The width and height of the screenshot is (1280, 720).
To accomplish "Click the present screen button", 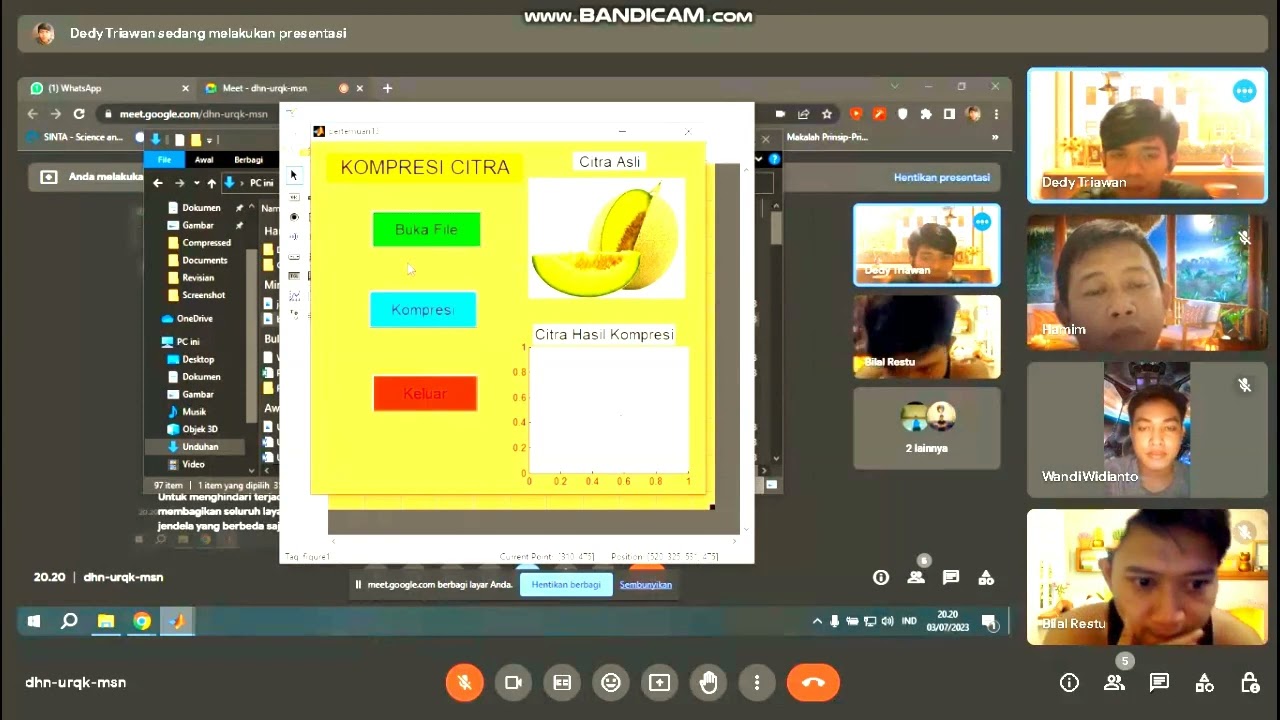I will coord(660,682).
